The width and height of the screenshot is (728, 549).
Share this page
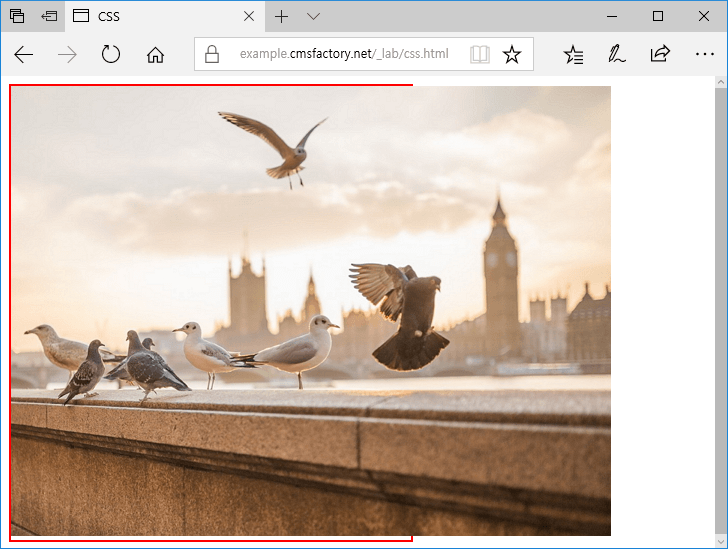(x=660, y=54)
